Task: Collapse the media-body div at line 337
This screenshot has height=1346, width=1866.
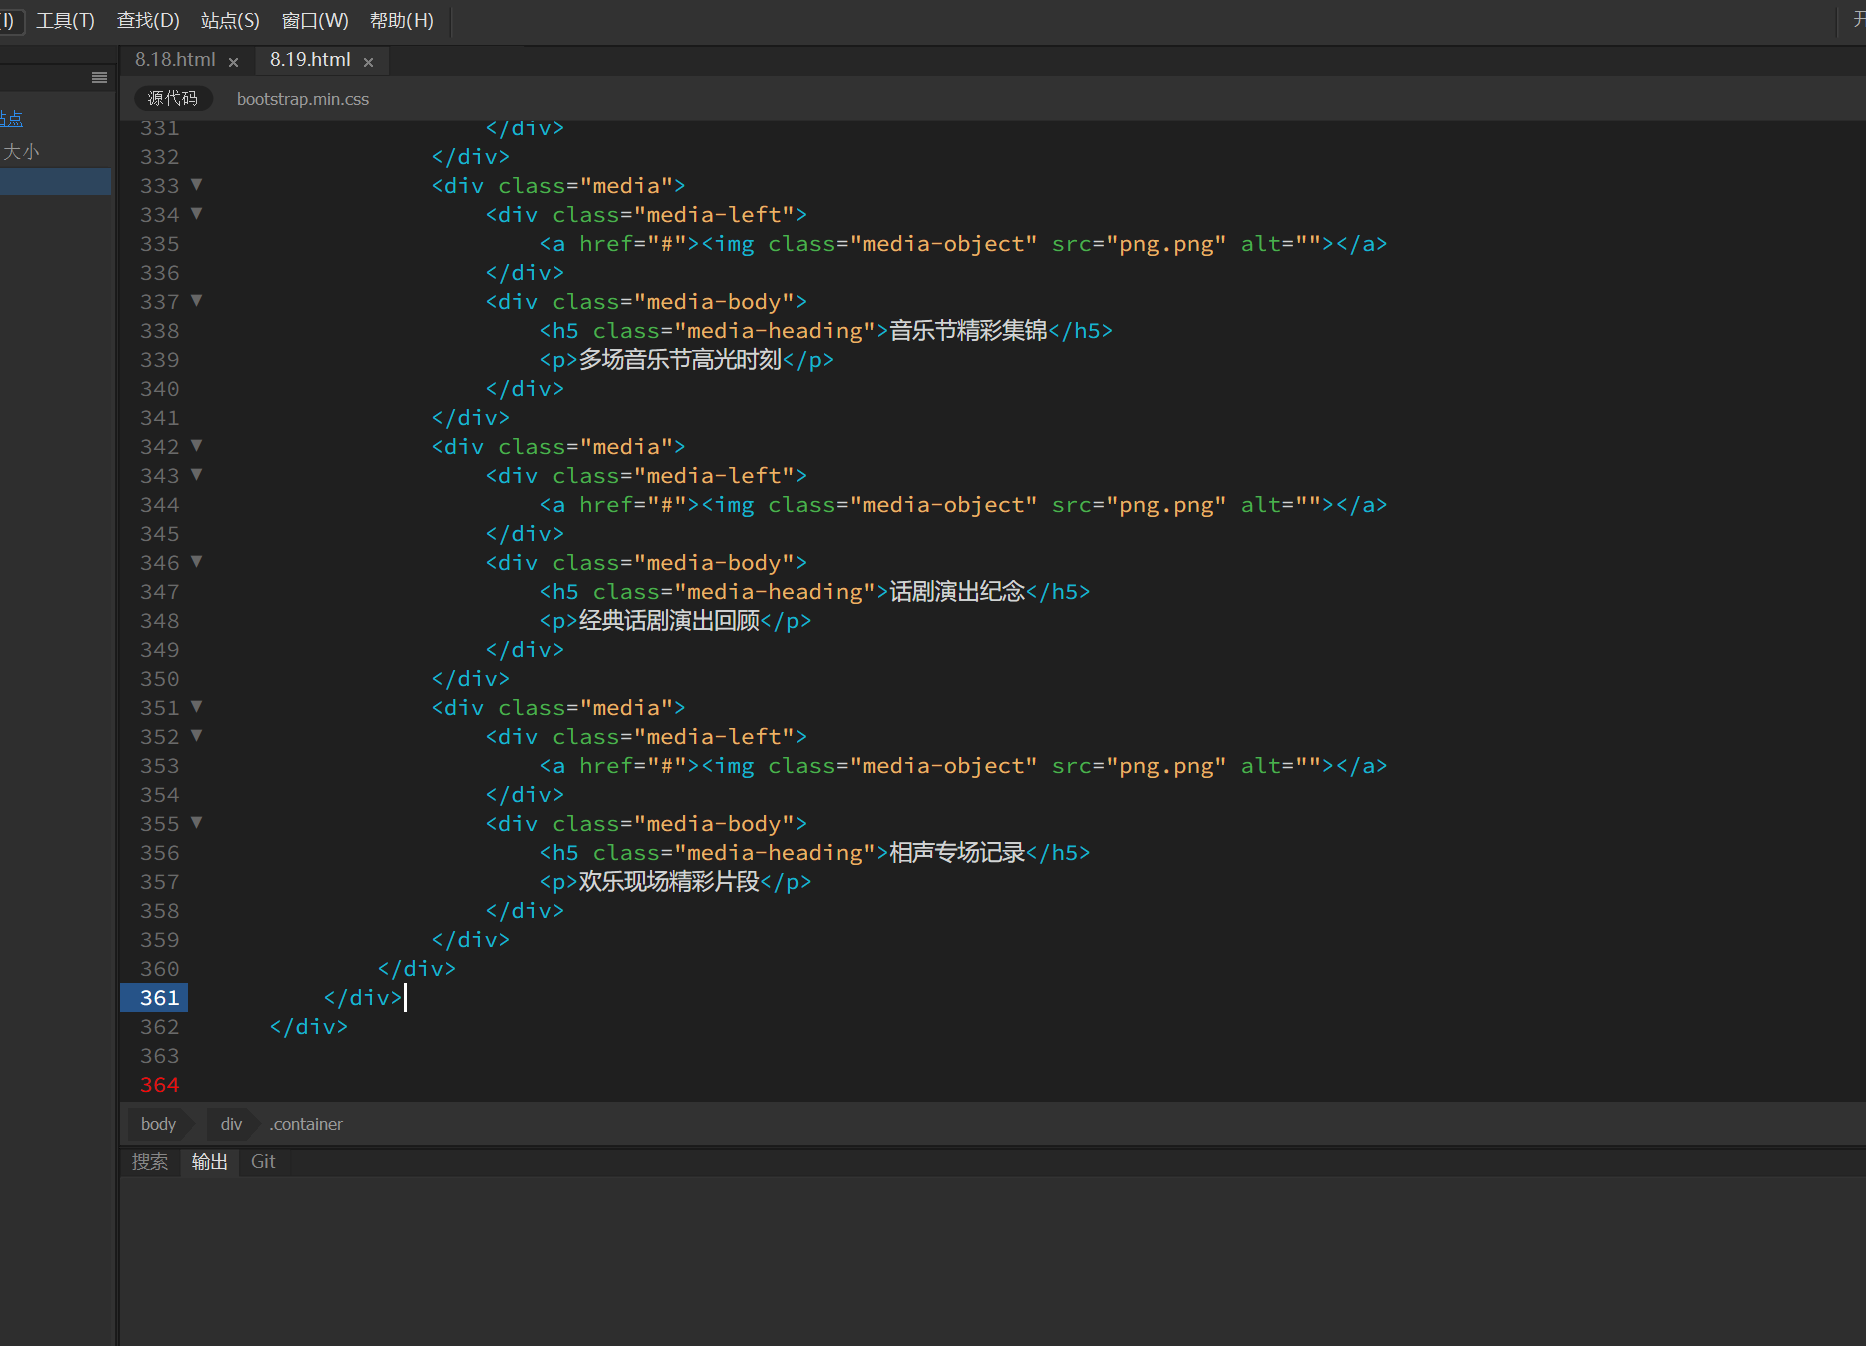Action: pos(197,301)
